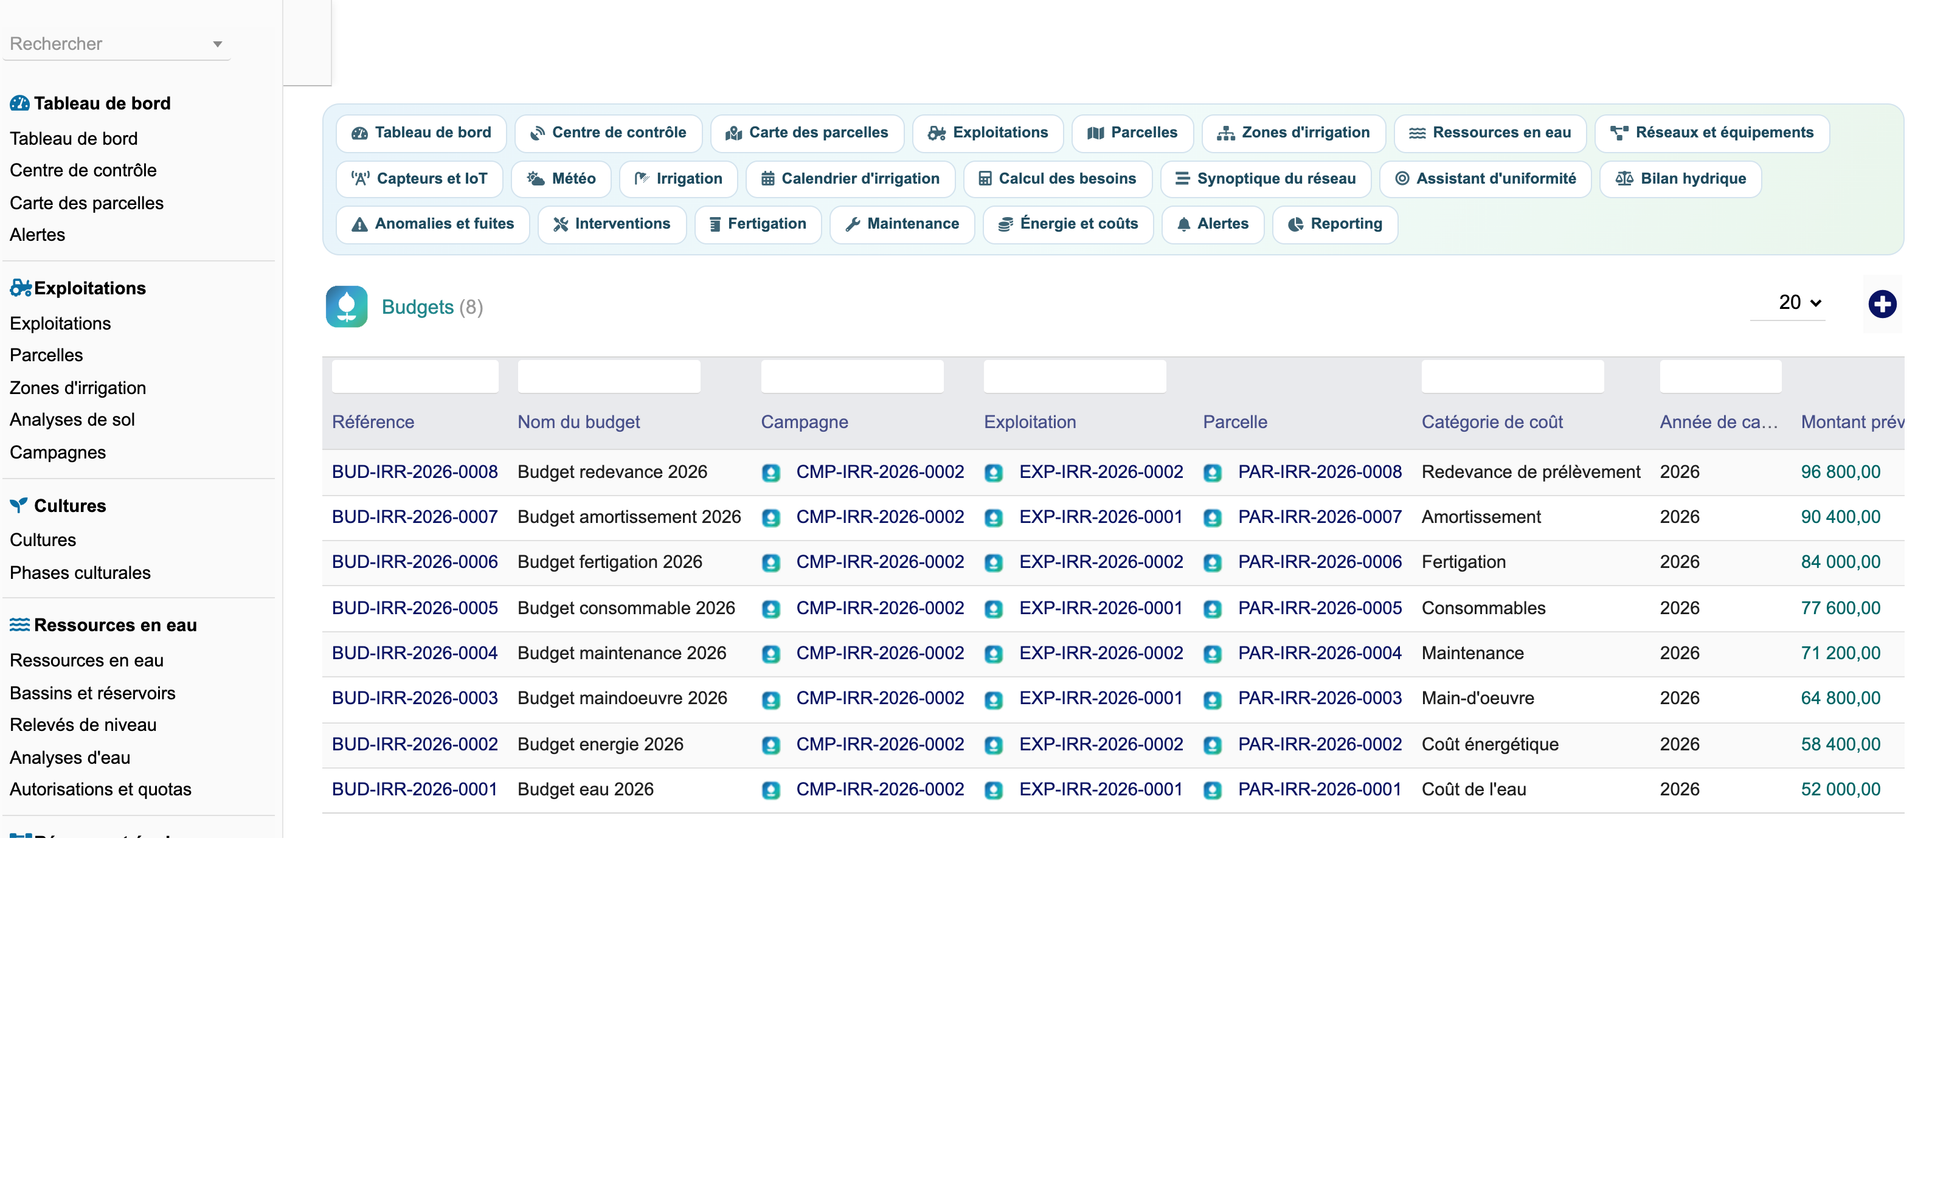Viewport: 1946px width, 1204px height.
Task: Switch to the Zones d'irrigation top tab
Action: [1293, 133]
